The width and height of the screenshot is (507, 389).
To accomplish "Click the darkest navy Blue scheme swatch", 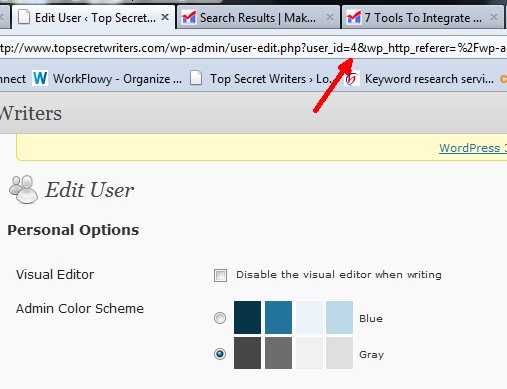I will (247, 317).
